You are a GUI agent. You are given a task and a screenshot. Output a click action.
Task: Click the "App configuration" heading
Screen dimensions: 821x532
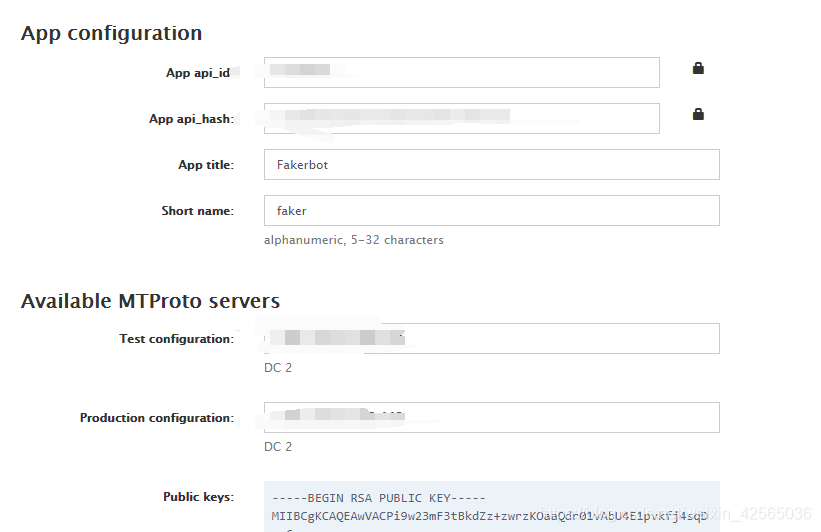[x=111, y=33]
